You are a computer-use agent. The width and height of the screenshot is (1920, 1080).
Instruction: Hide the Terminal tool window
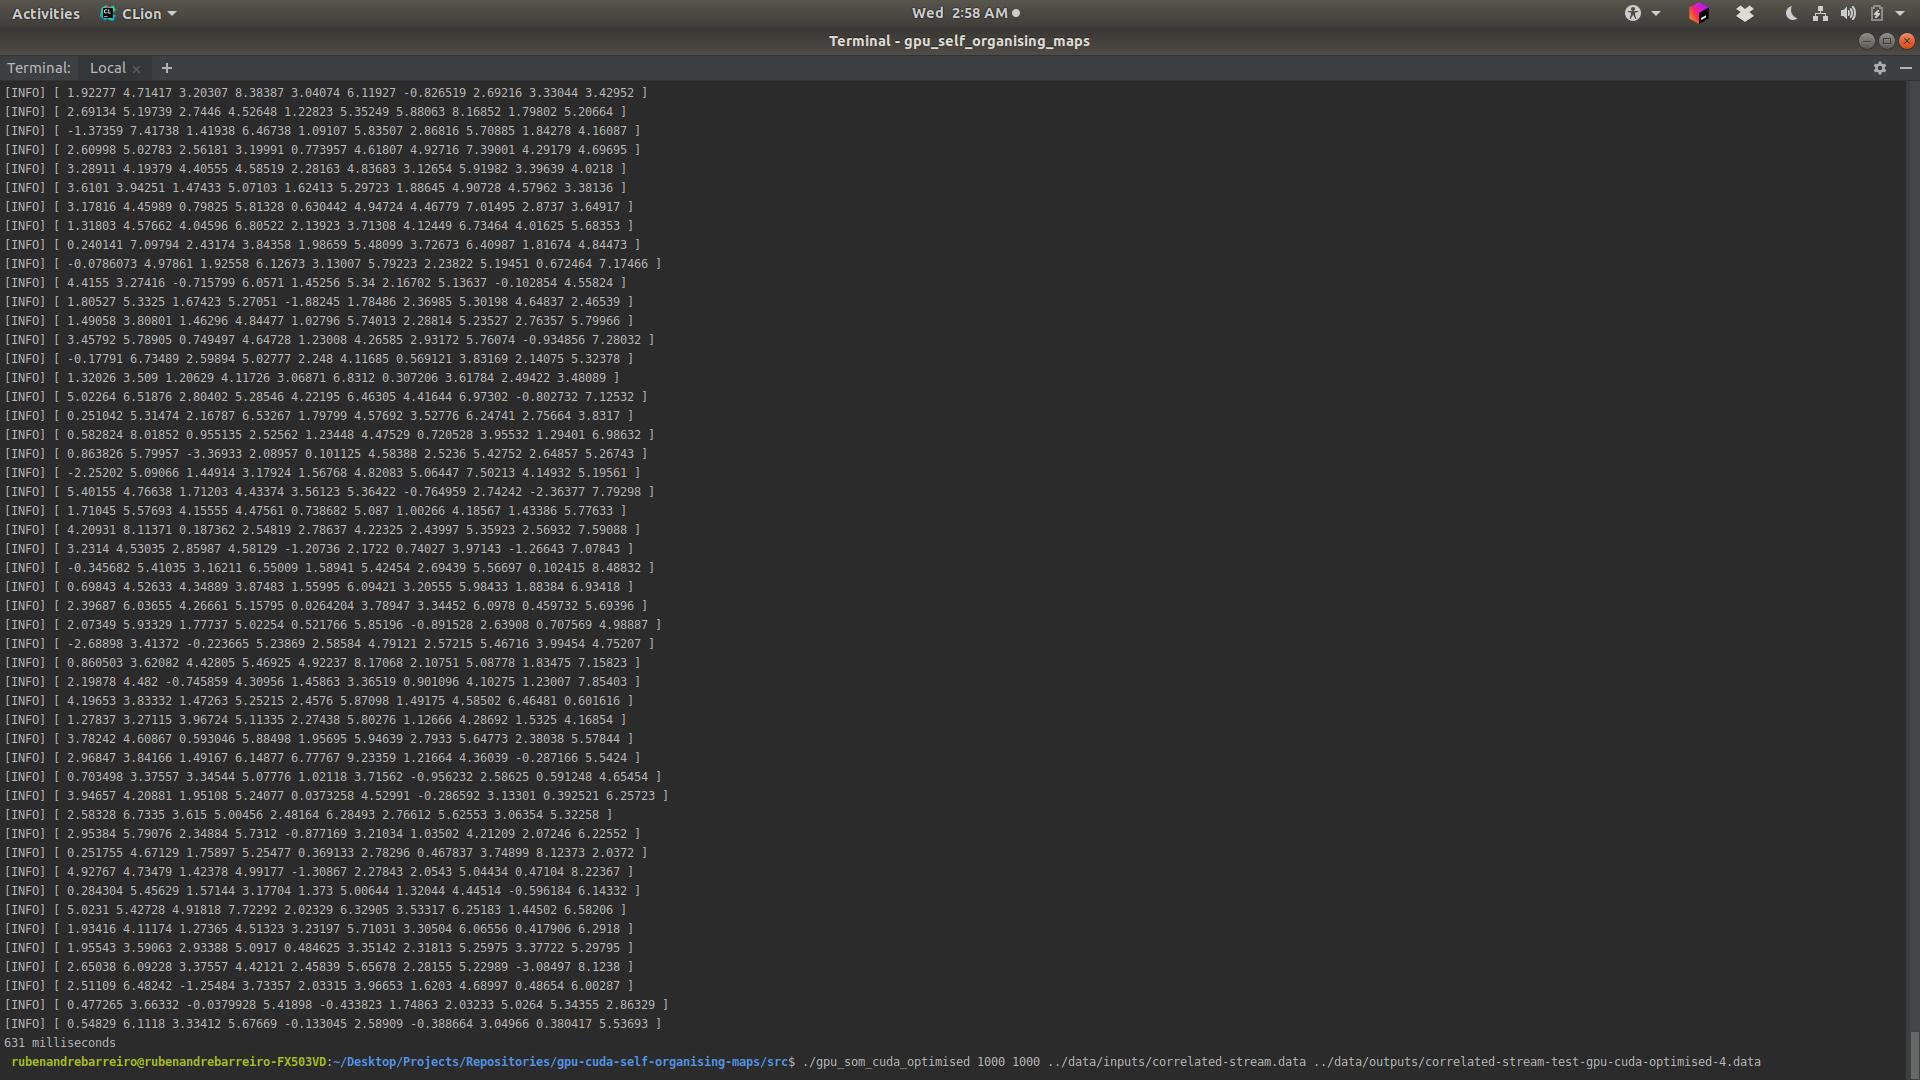click(x=1905, y=68)
